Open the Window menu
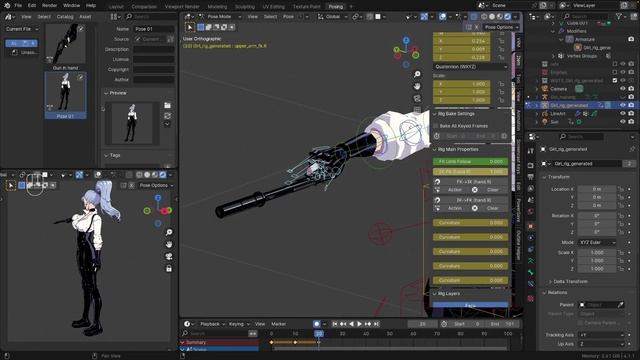The height and width of the screenshot is (360, 640). pos(71,6)
